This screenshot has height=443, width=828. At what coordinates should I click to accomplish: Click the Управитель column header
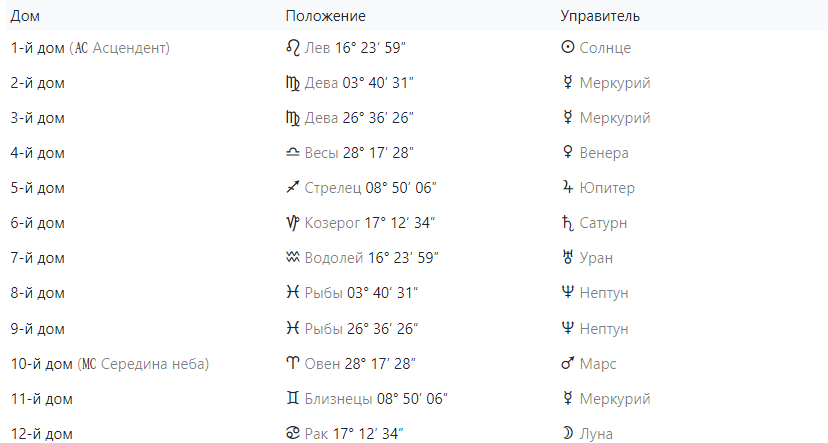pyautogui.click(x=600, y=16)
